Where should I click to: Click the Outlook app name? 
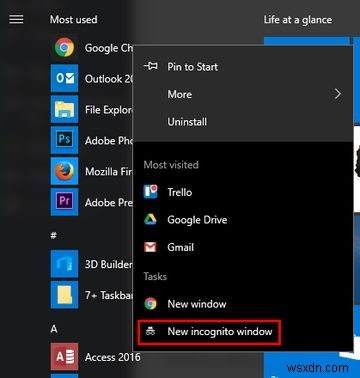click(x=109, y=79)
